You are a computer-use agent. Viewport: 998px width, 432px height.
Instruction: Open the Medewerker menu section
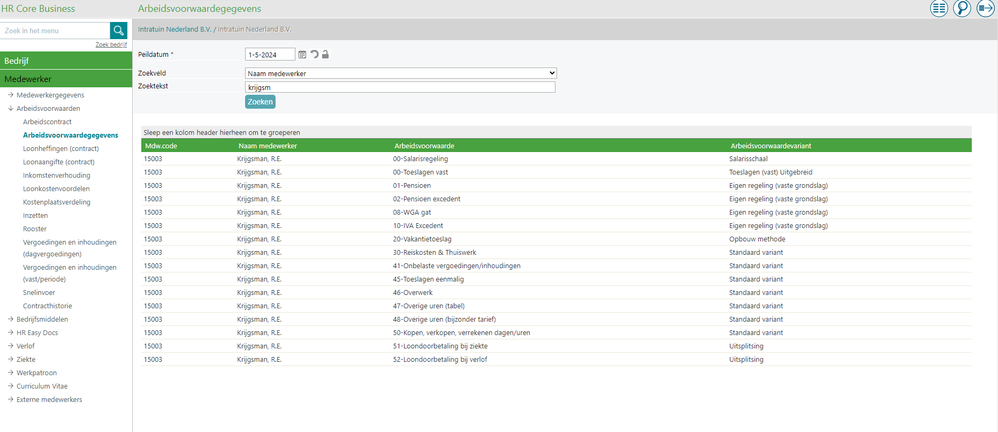66,79
